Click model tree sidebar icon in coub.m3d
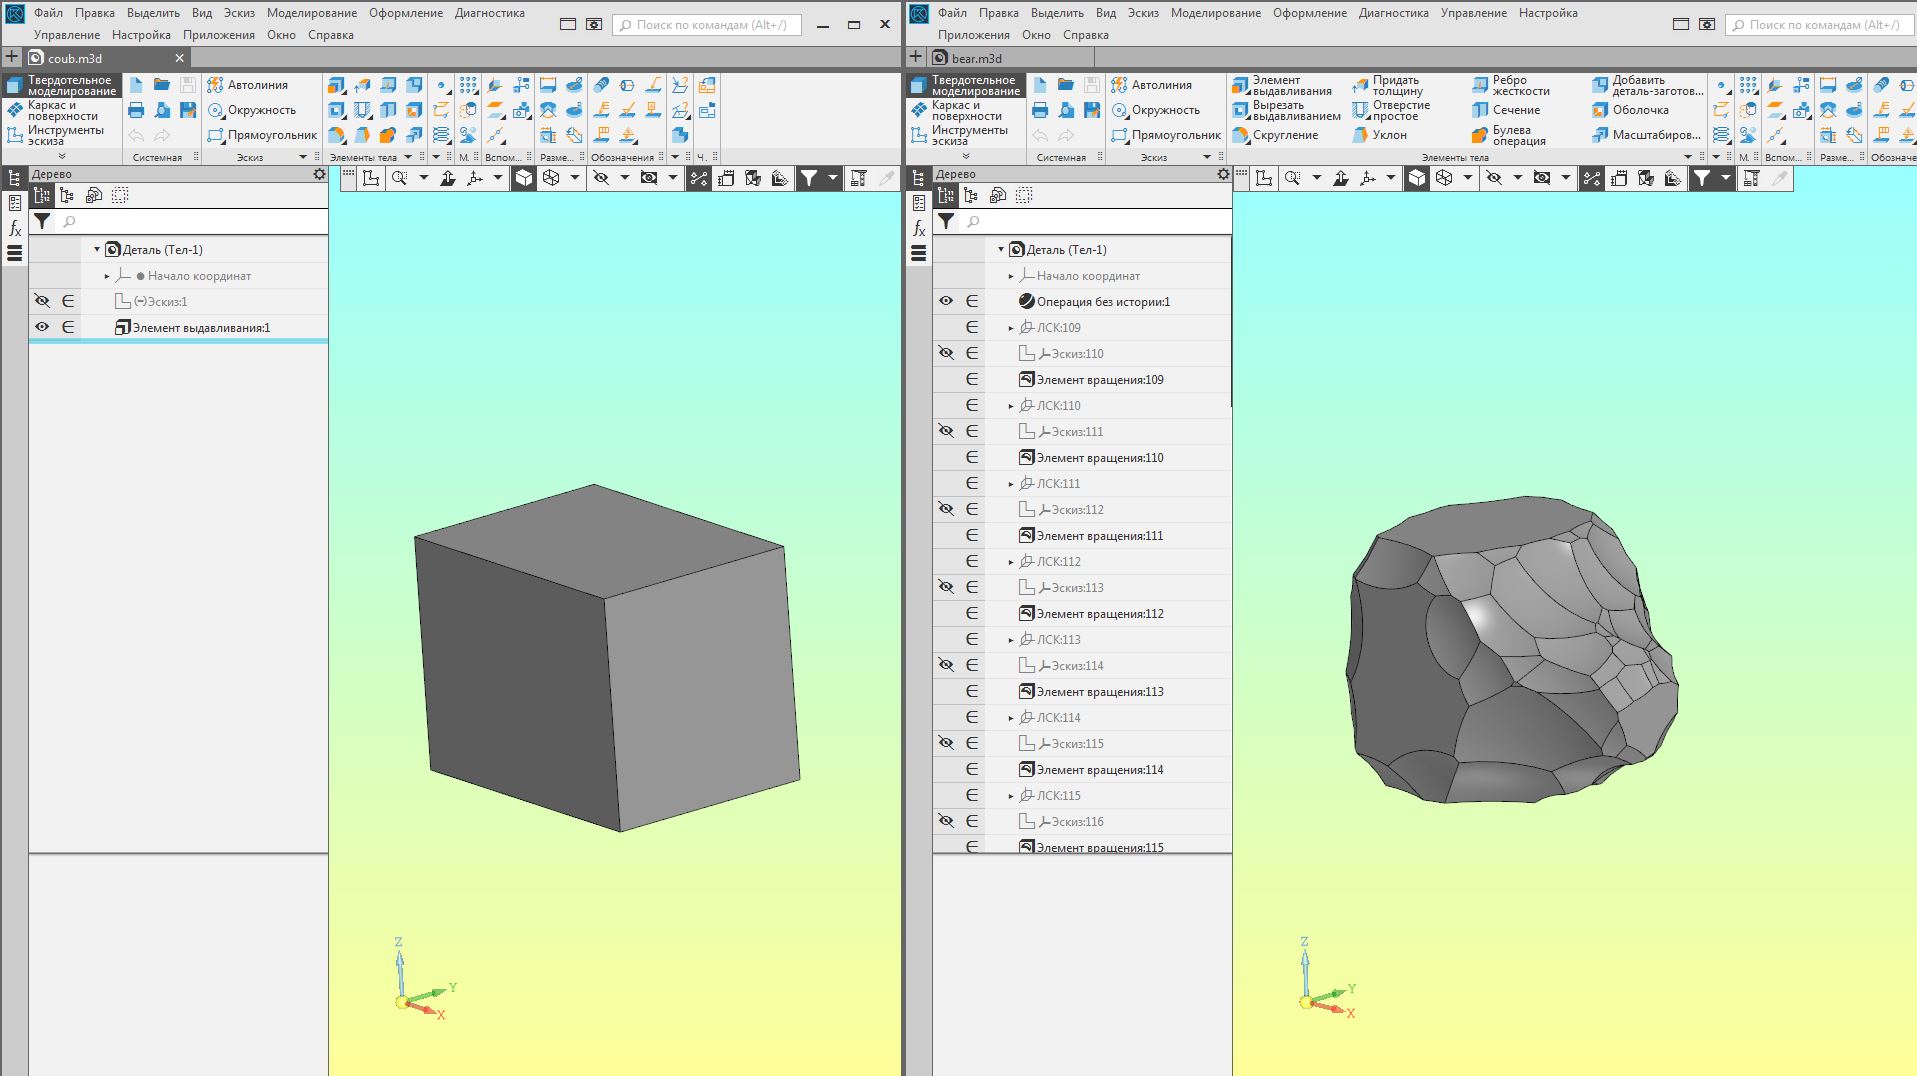 (15, 178)
